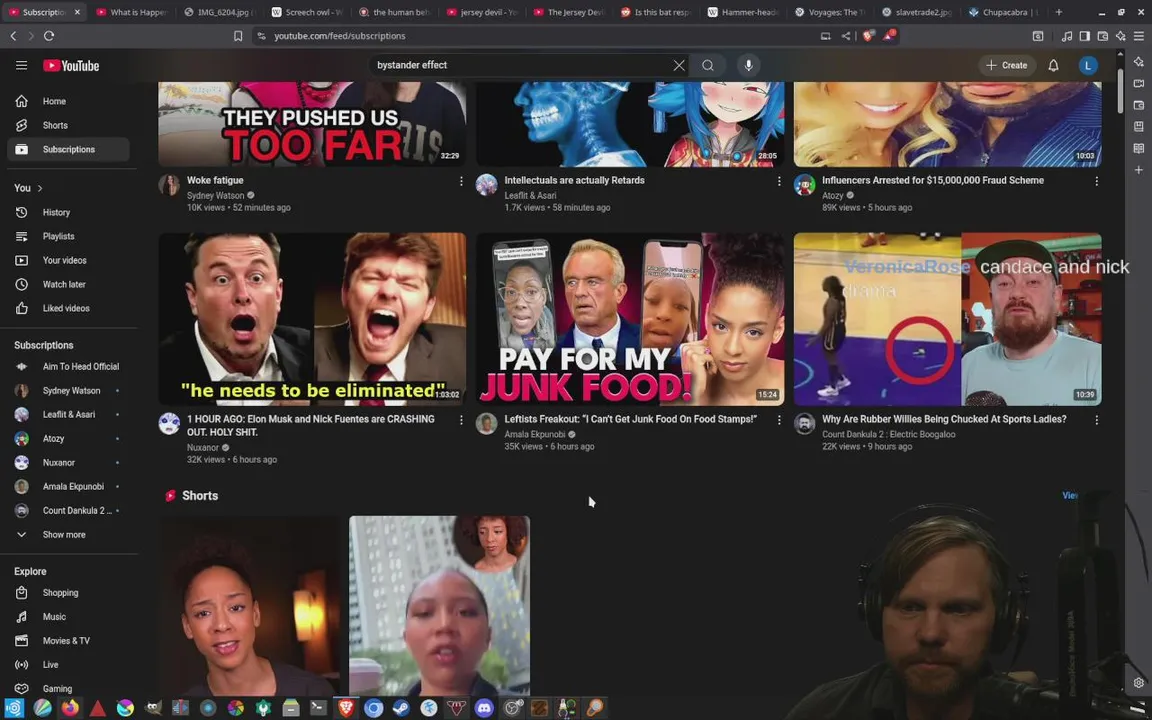Open Why Are Rubber Willies video title
This screenshot has height=720, width=1152.
[944, 419]
